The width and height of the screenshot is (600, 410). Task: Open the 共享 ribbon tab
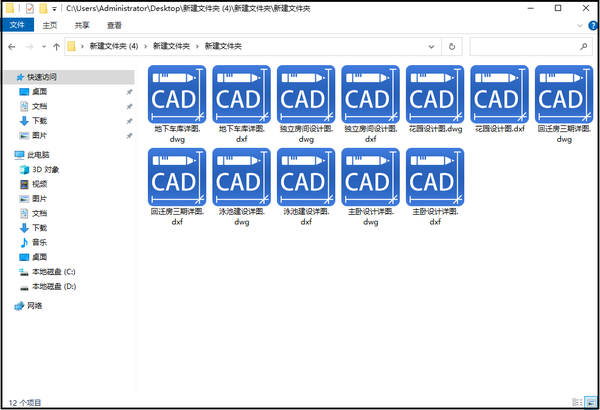pos(82,26)
